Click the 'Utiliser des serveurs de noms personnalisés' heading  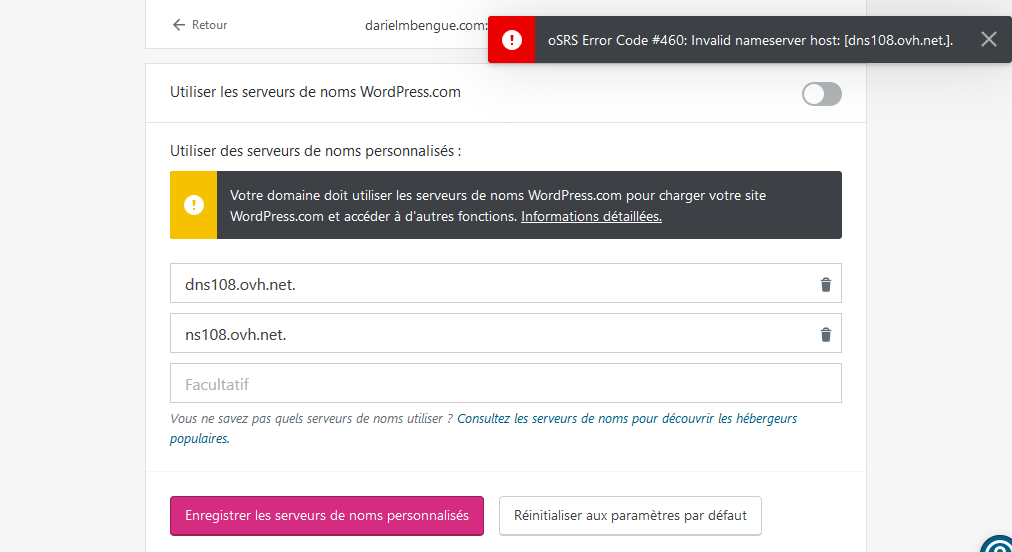click(315, 151)
